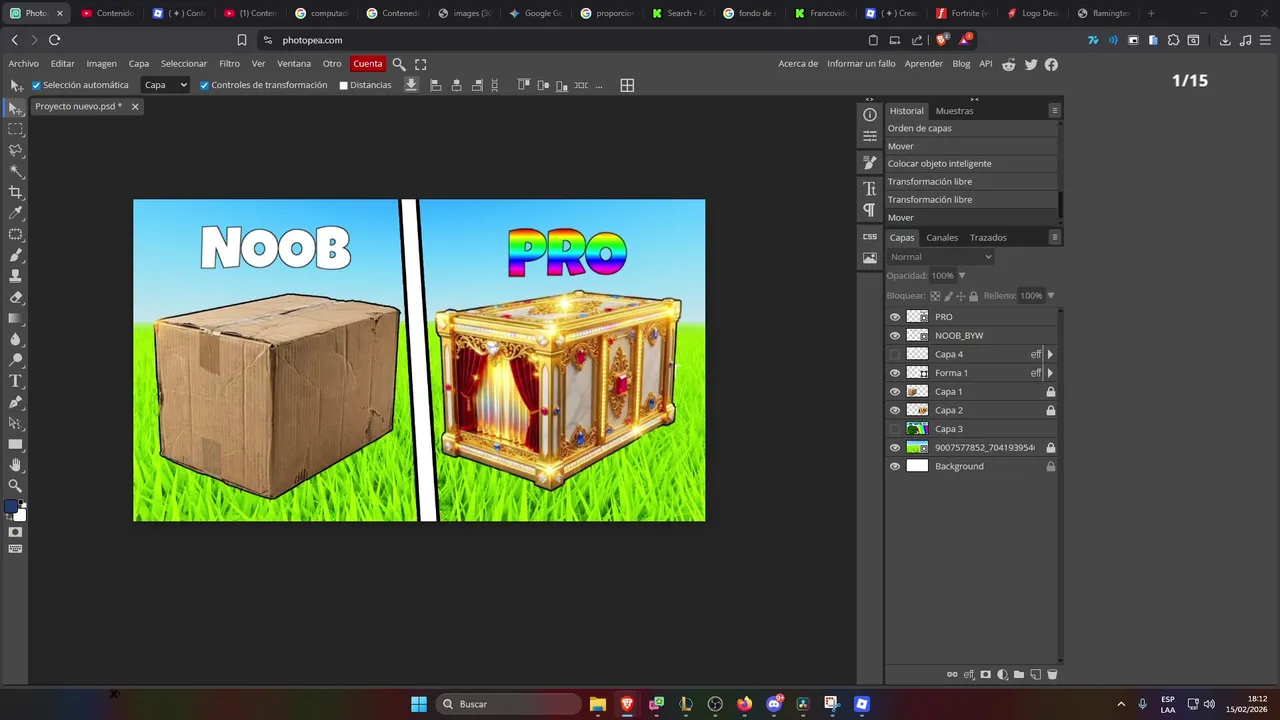1280x720 pixels.
Task: Hide the NOOB_BYW layer
Action: coord(895,336)
